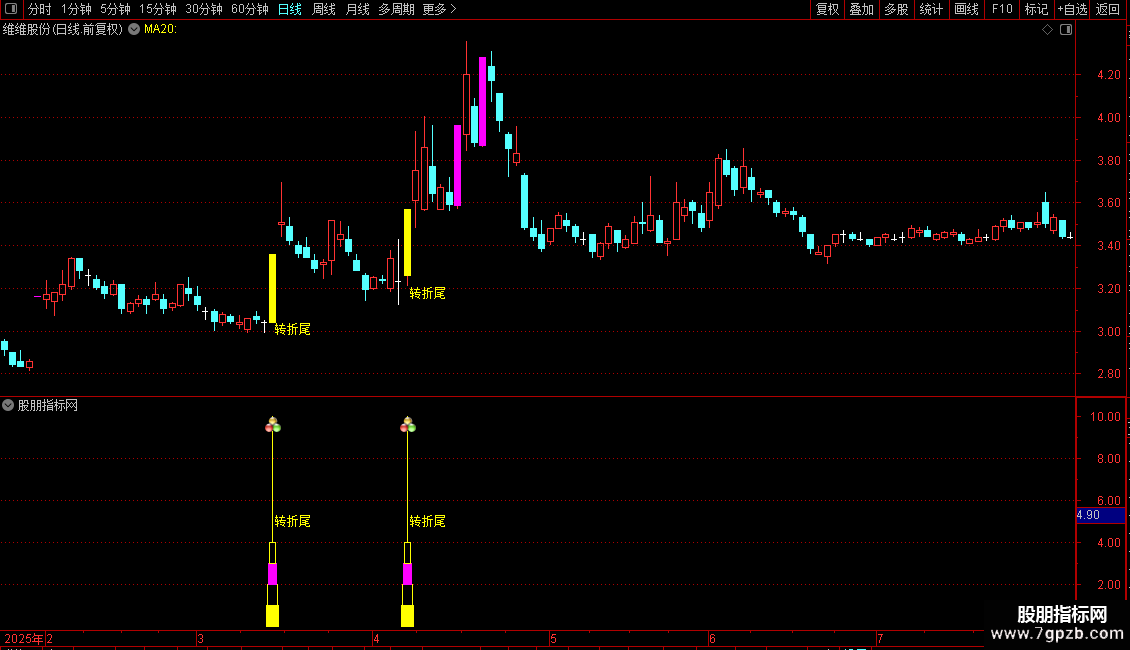Click the 转折尾 label on second indicator spike
This screenshot has height=650, width=1130.
click(427, 521)
